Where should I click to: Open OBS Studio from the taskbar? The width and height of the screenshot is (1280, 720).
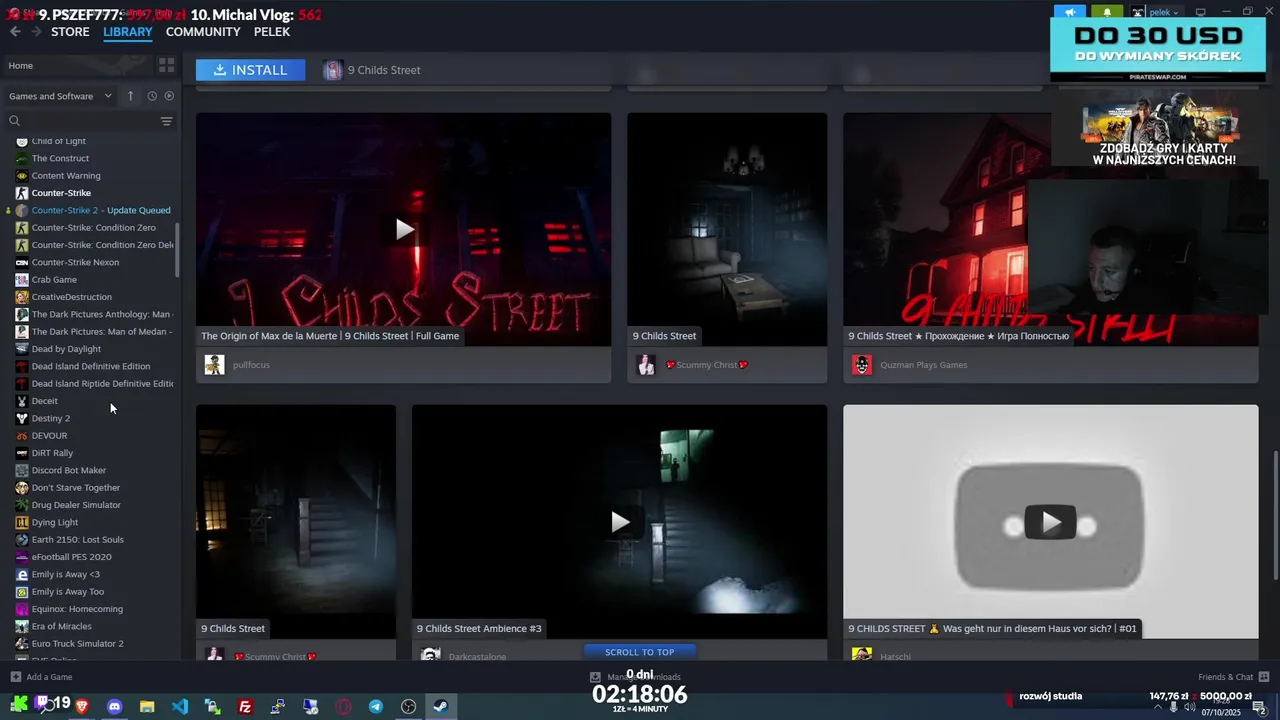coord(408,707)
